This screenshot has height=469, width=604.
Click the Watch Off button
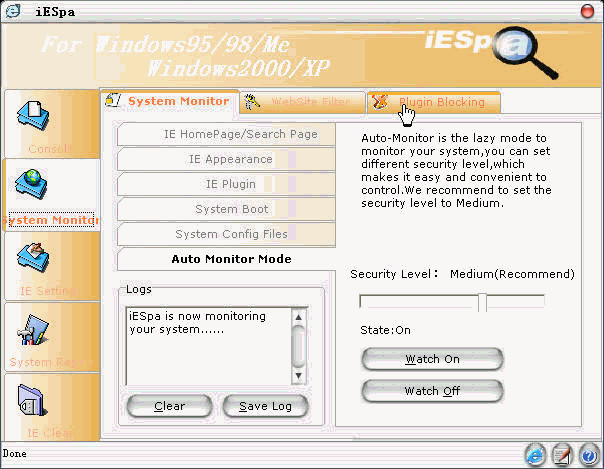click(432, 391)
